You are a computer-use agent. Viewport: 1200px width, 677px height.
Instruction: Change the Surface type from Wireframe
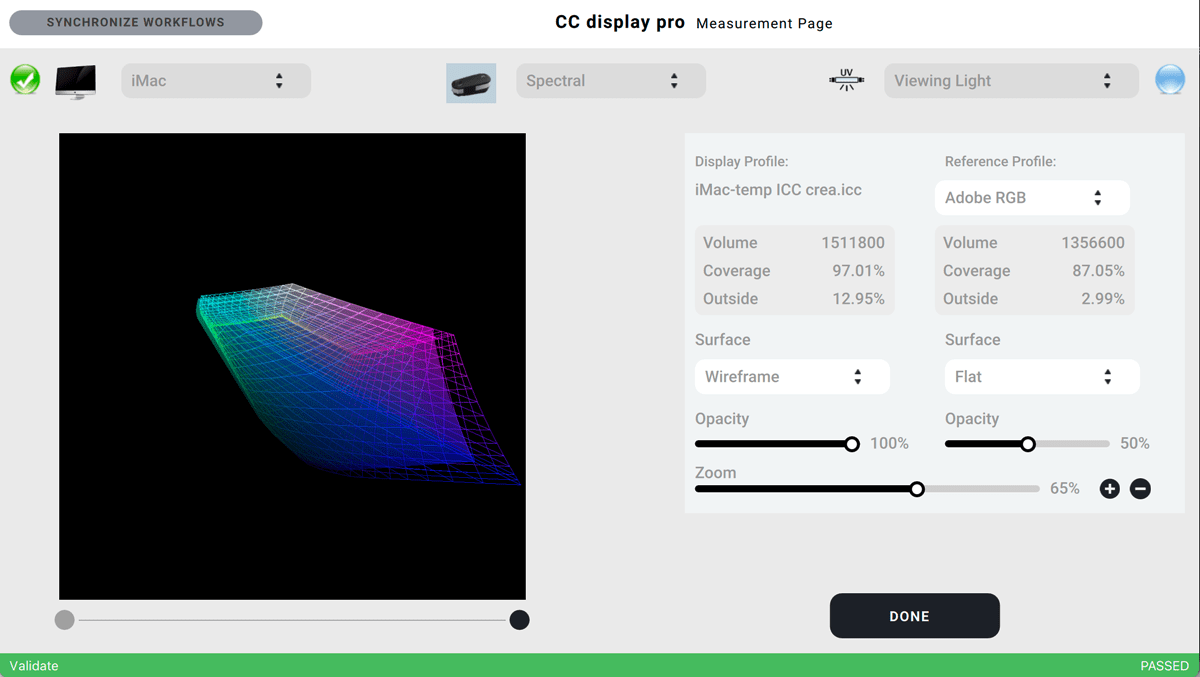pyautogui.click(x=791, y=376)
